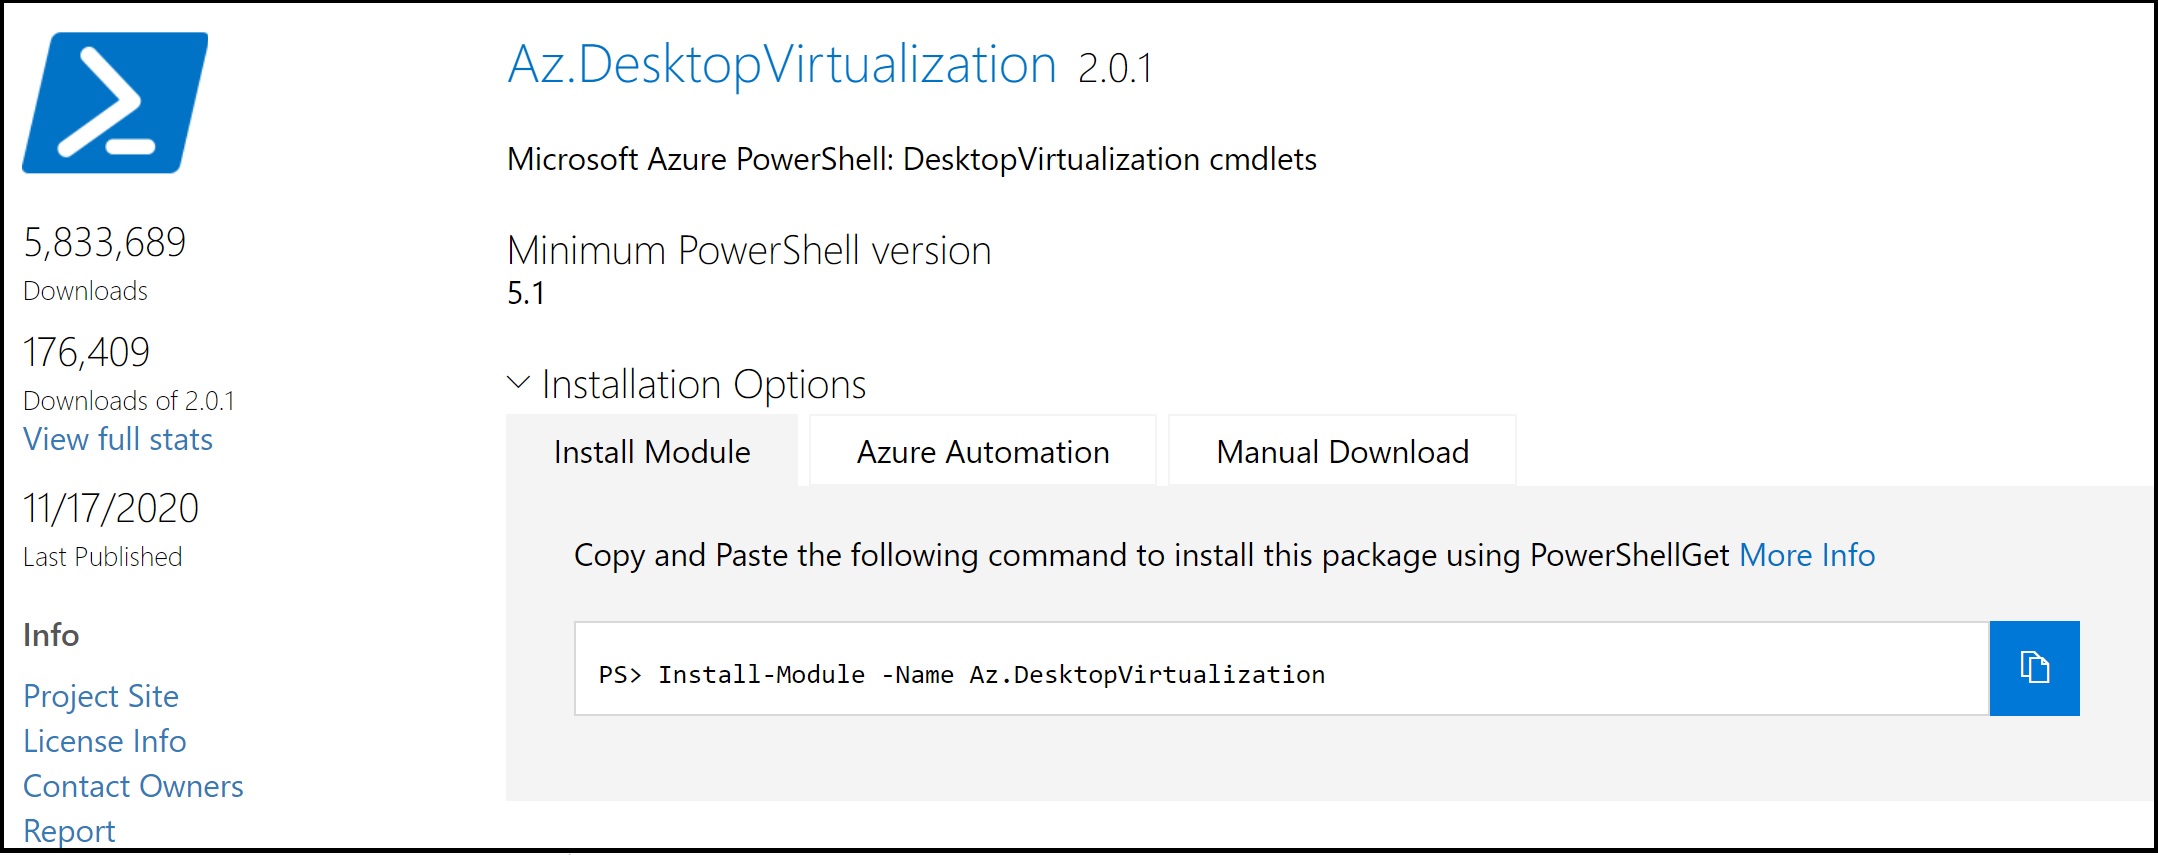Switch to the Azure Automation tab

pyautogui.click(x=983, y=452)
